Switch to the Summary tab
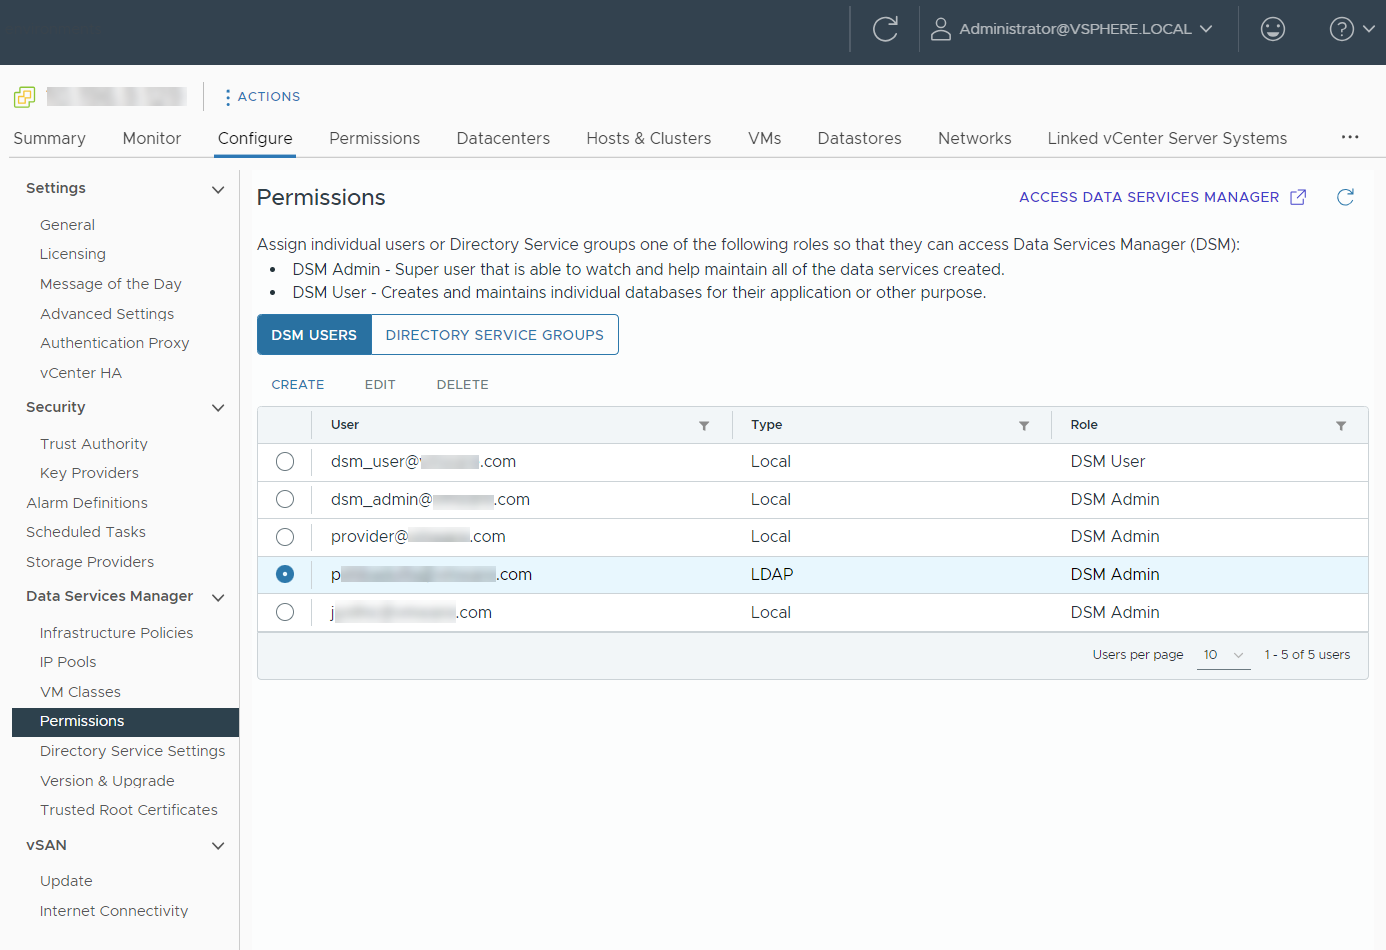 [x=49, y=138]
